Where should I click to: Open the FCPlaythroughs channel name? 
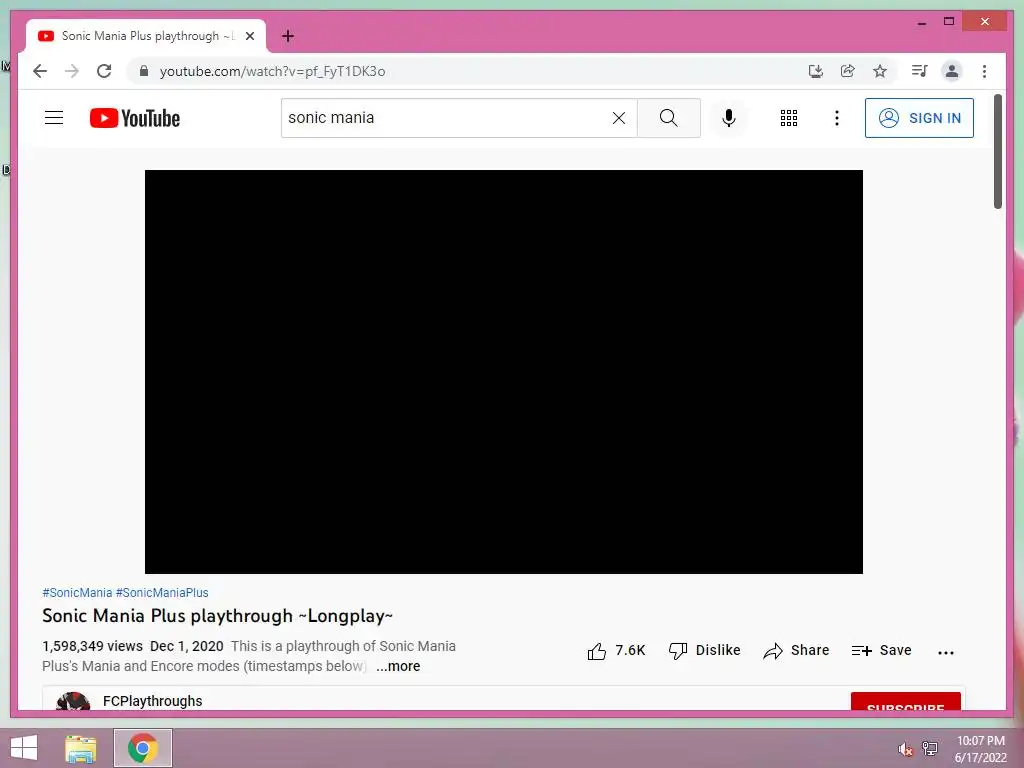point(153,701)
